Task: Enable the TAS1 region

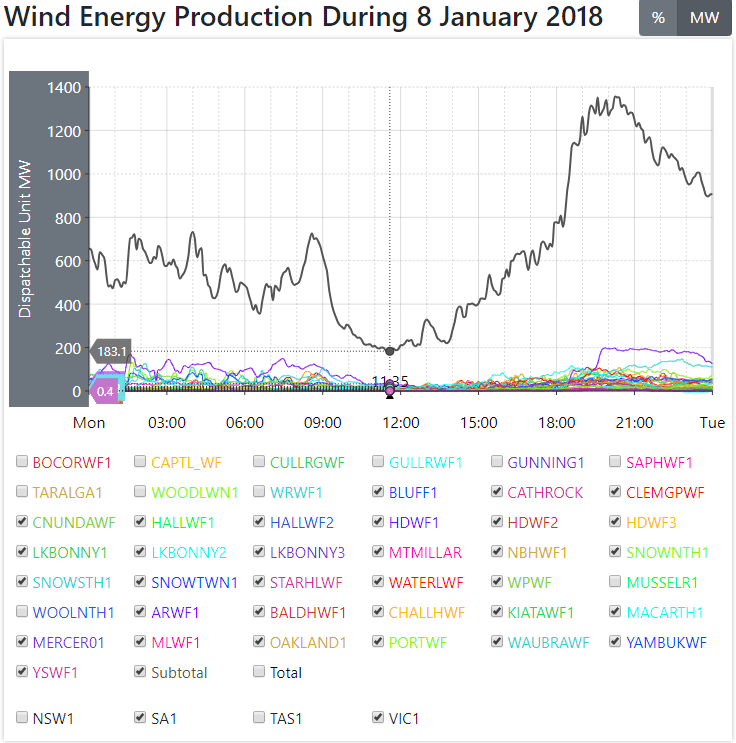Action: [260, 717]
